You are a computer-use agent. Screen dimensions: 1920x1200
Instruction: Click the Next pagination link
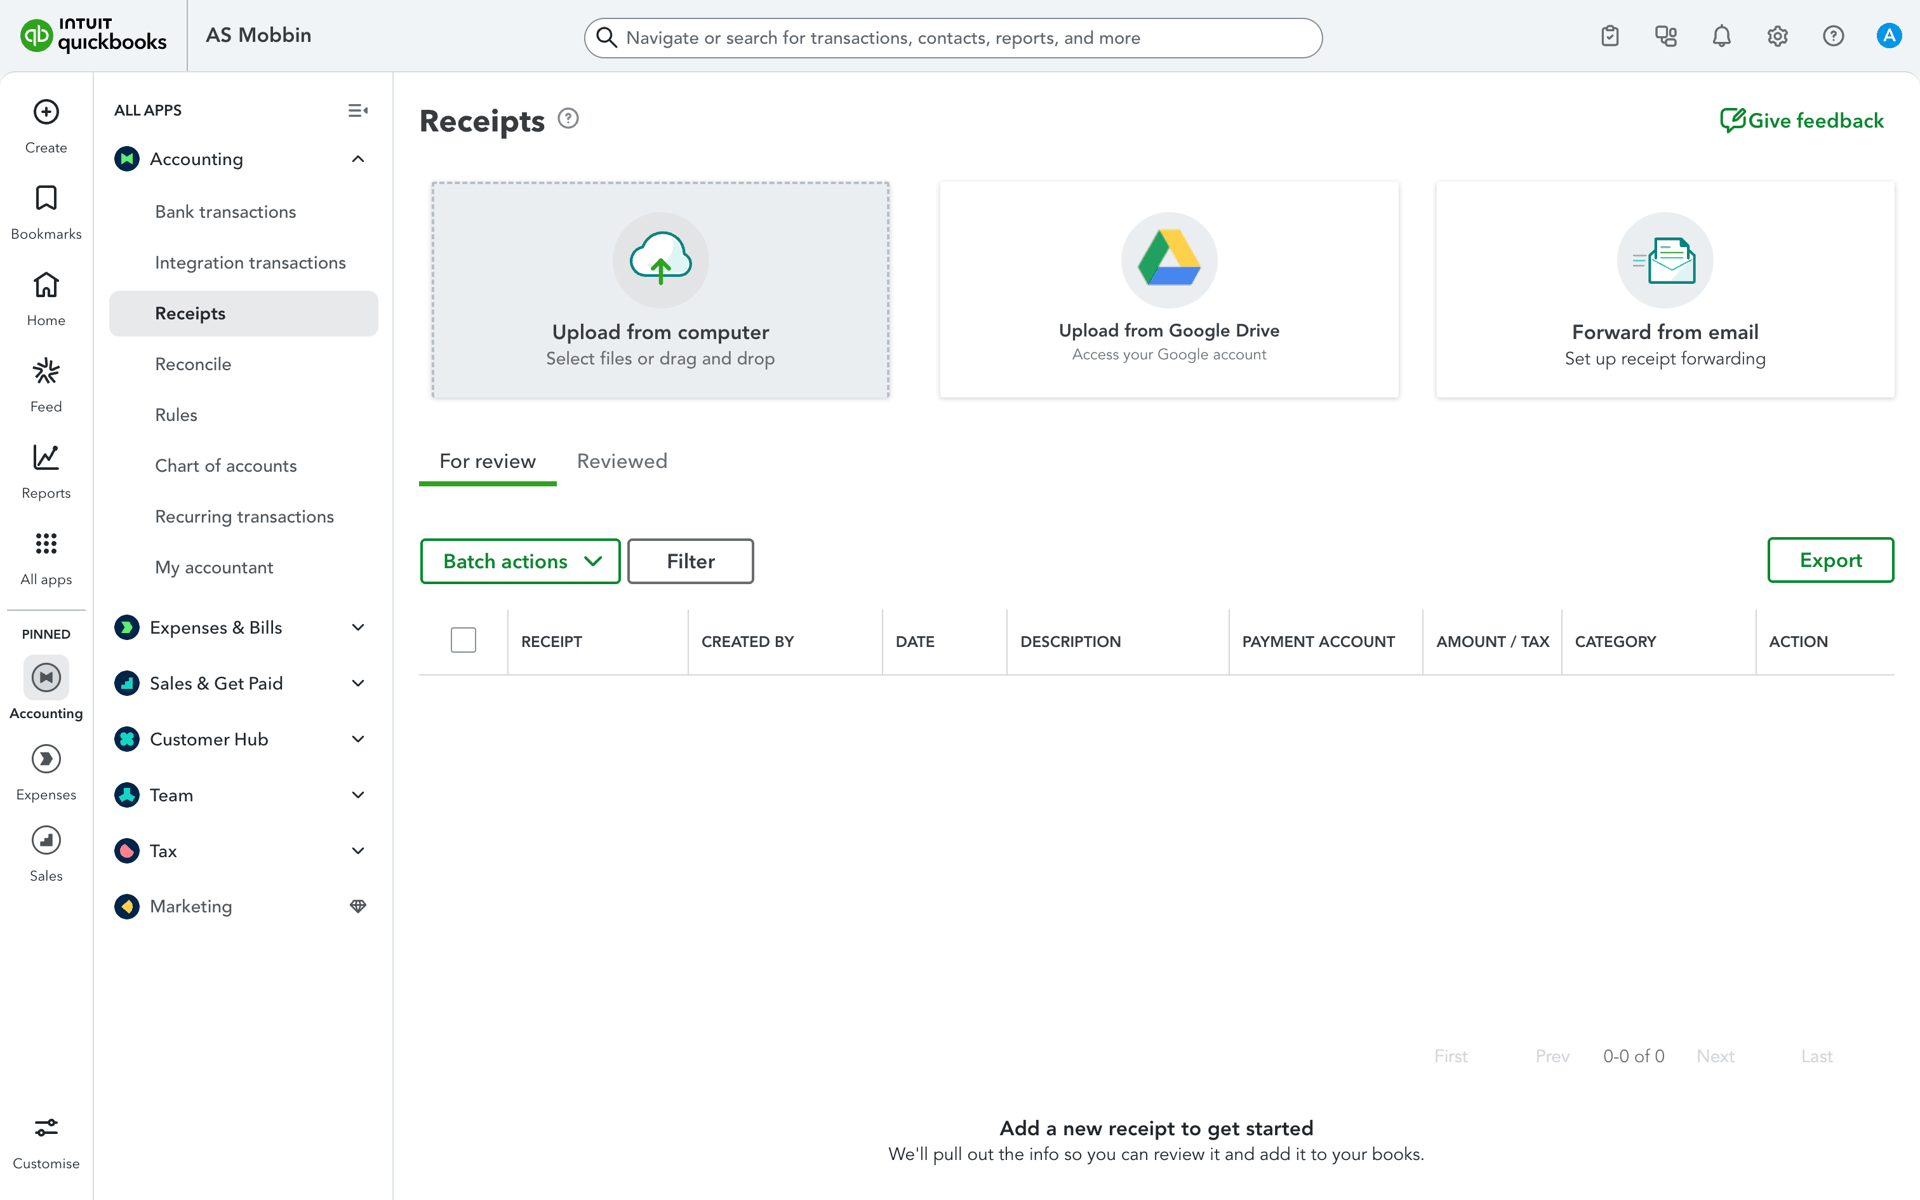pyautogui.click(x=1715, y=1057)
